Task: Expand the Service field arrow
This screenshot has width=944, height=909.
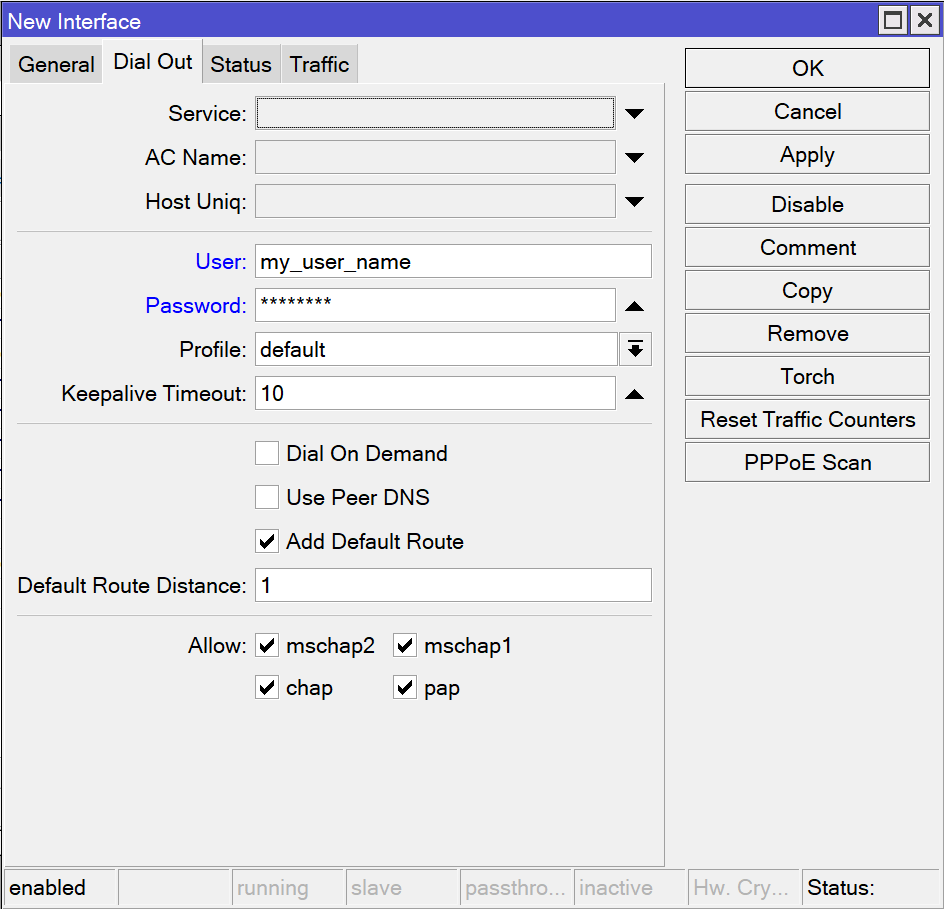Action: click(634, 114)
